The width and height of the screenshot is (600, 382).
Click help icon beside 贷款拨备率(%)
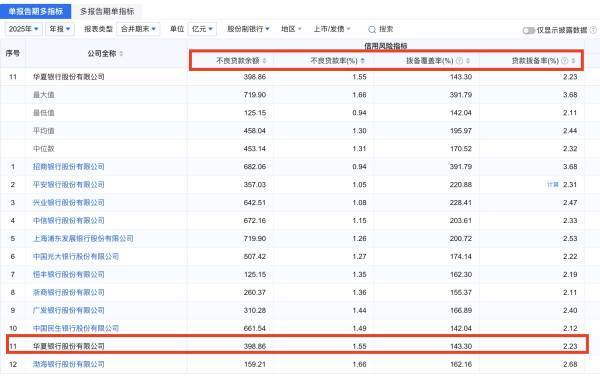click(x=564, y=61)
